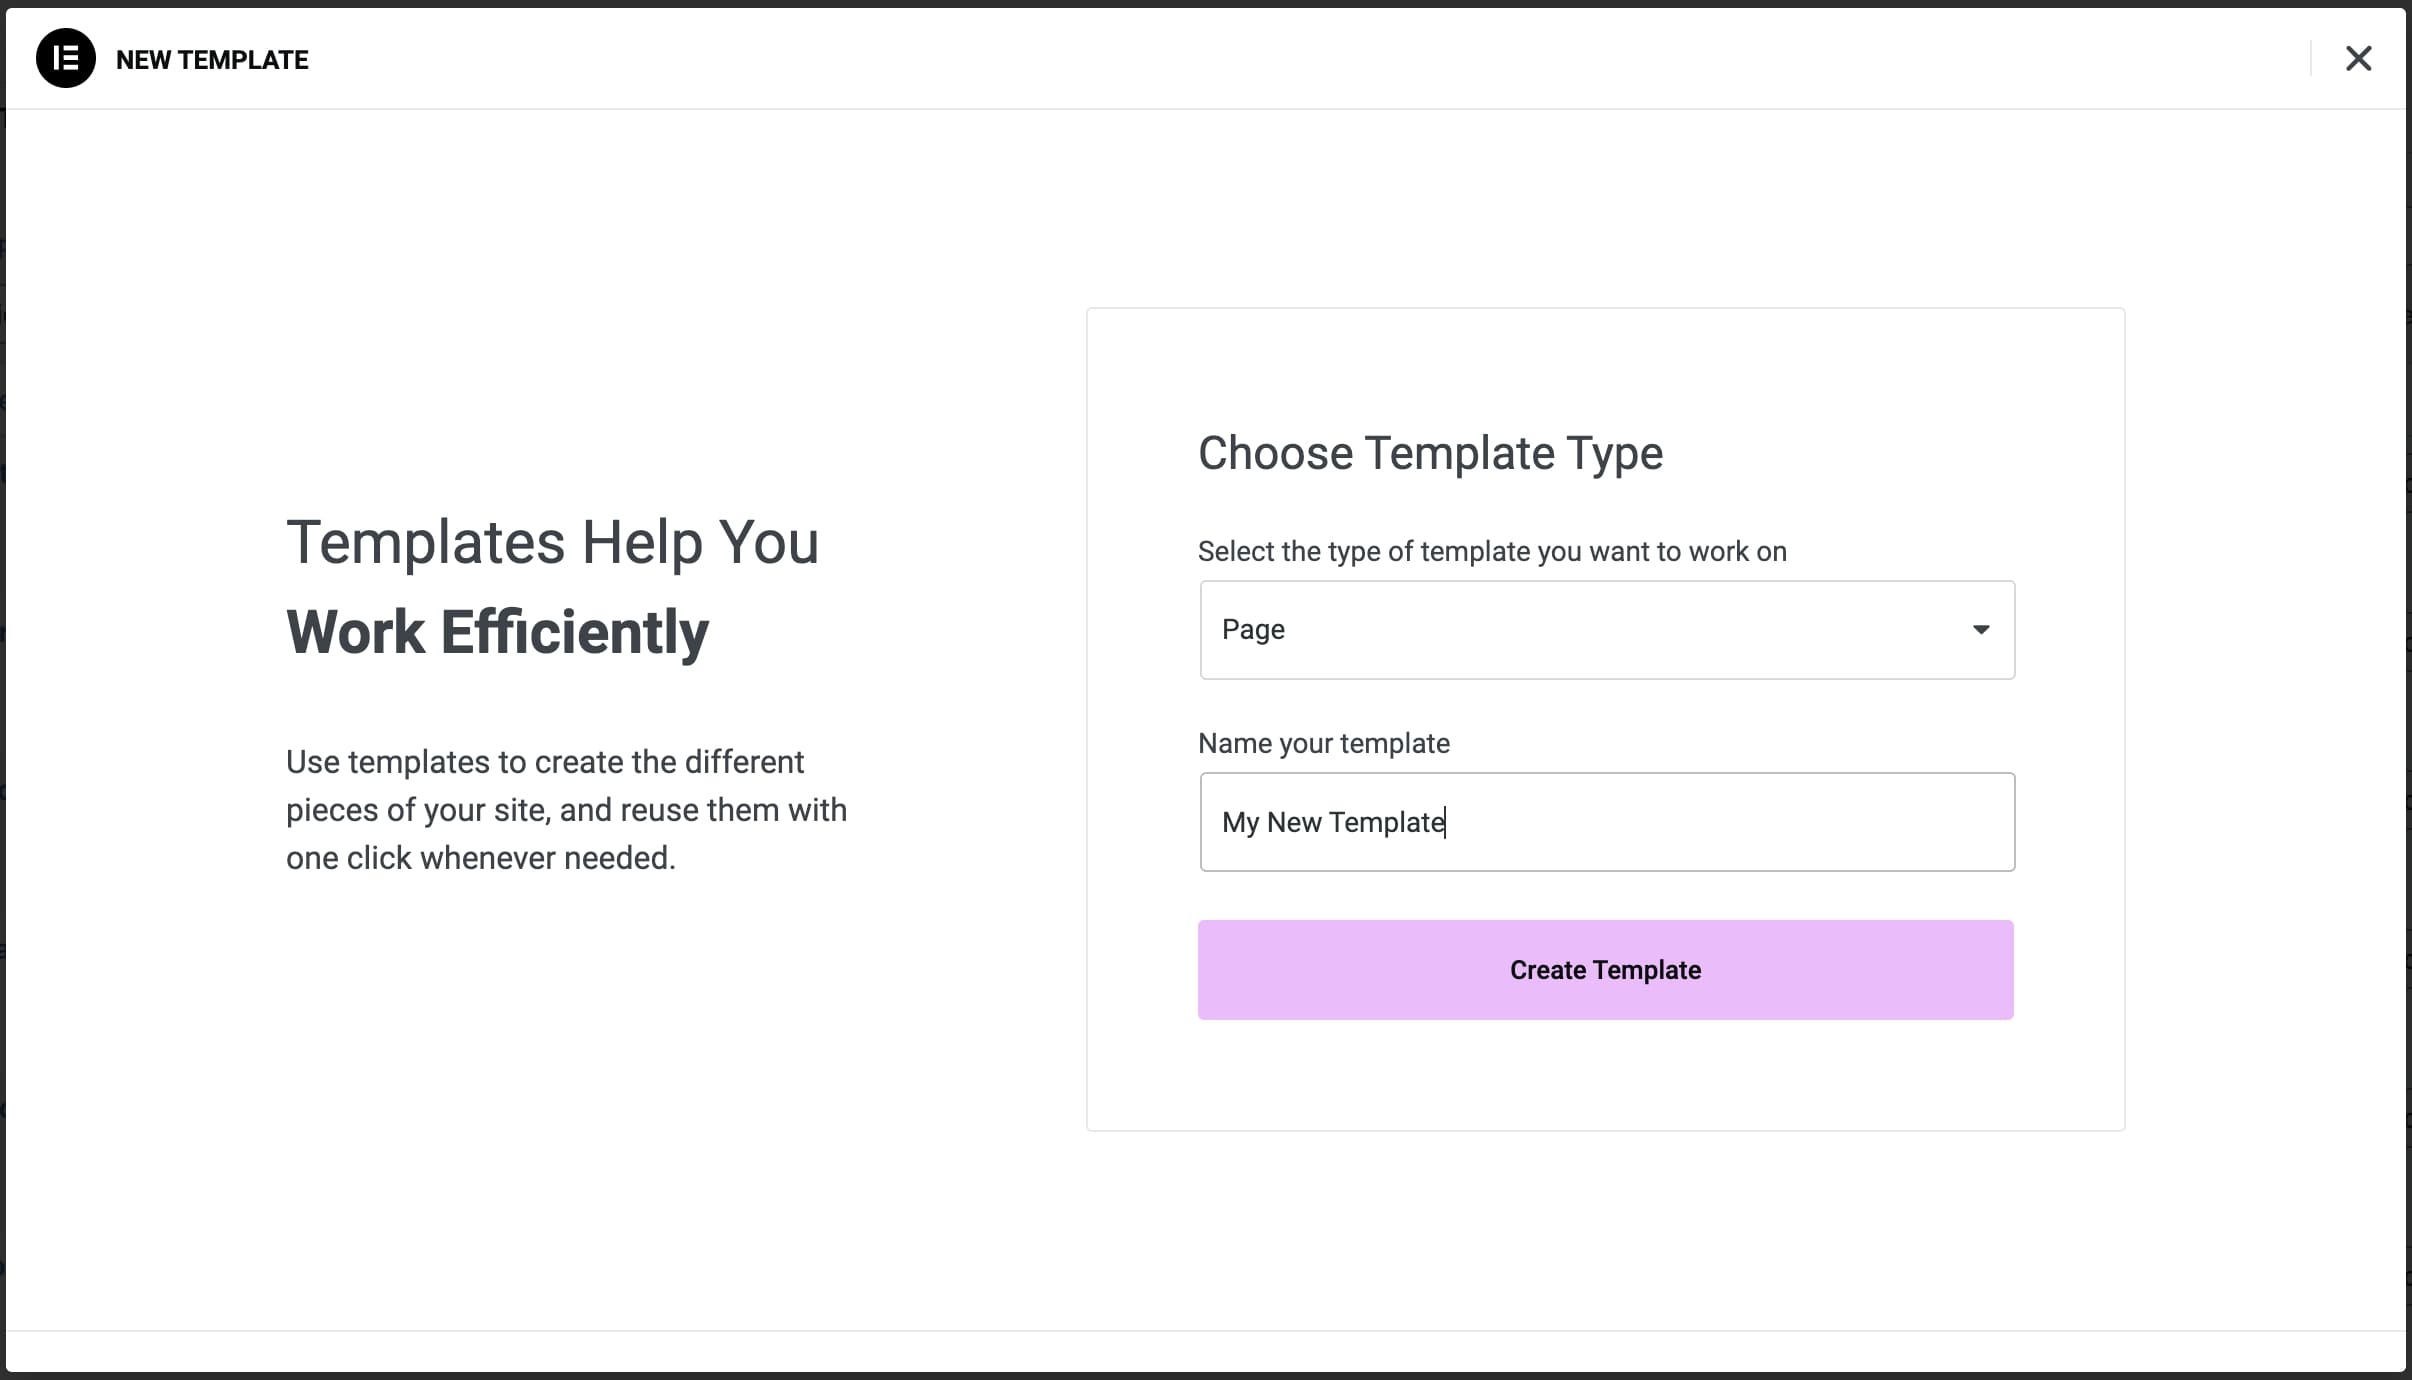This screenshot has width=2412, height=1380.
Task: Click the 'Page' text inside the dropdown box
Action: [1253, 629]
